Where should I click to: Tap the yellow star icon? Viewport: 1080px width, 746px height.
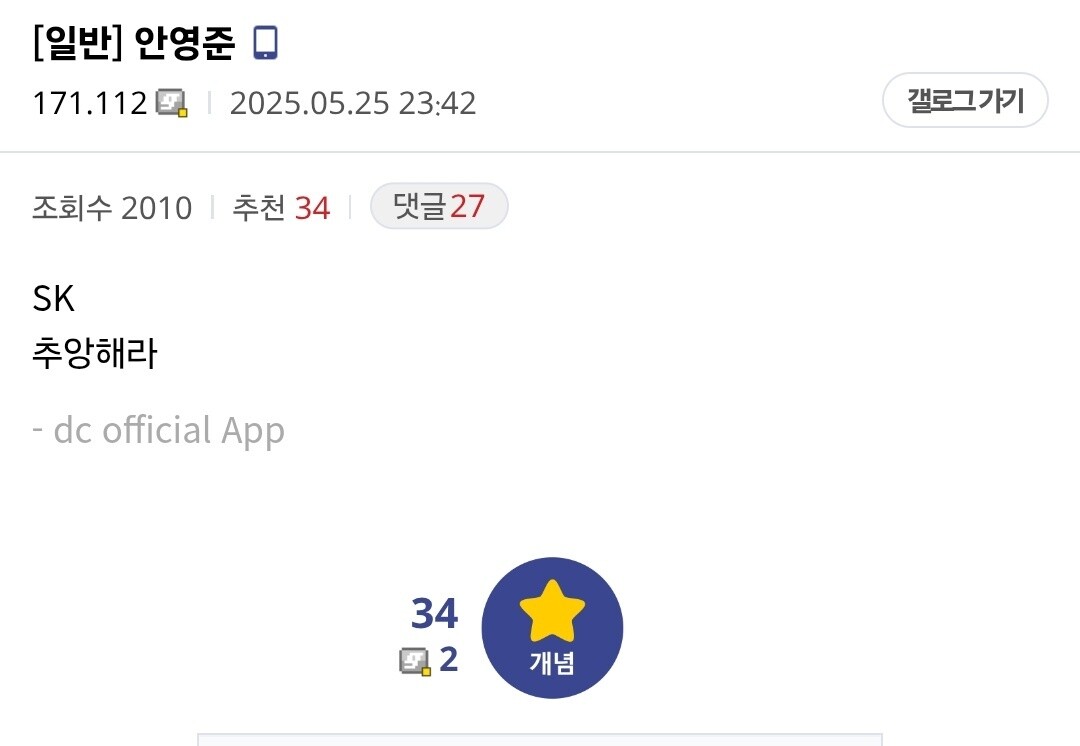[x=552, y=610]
